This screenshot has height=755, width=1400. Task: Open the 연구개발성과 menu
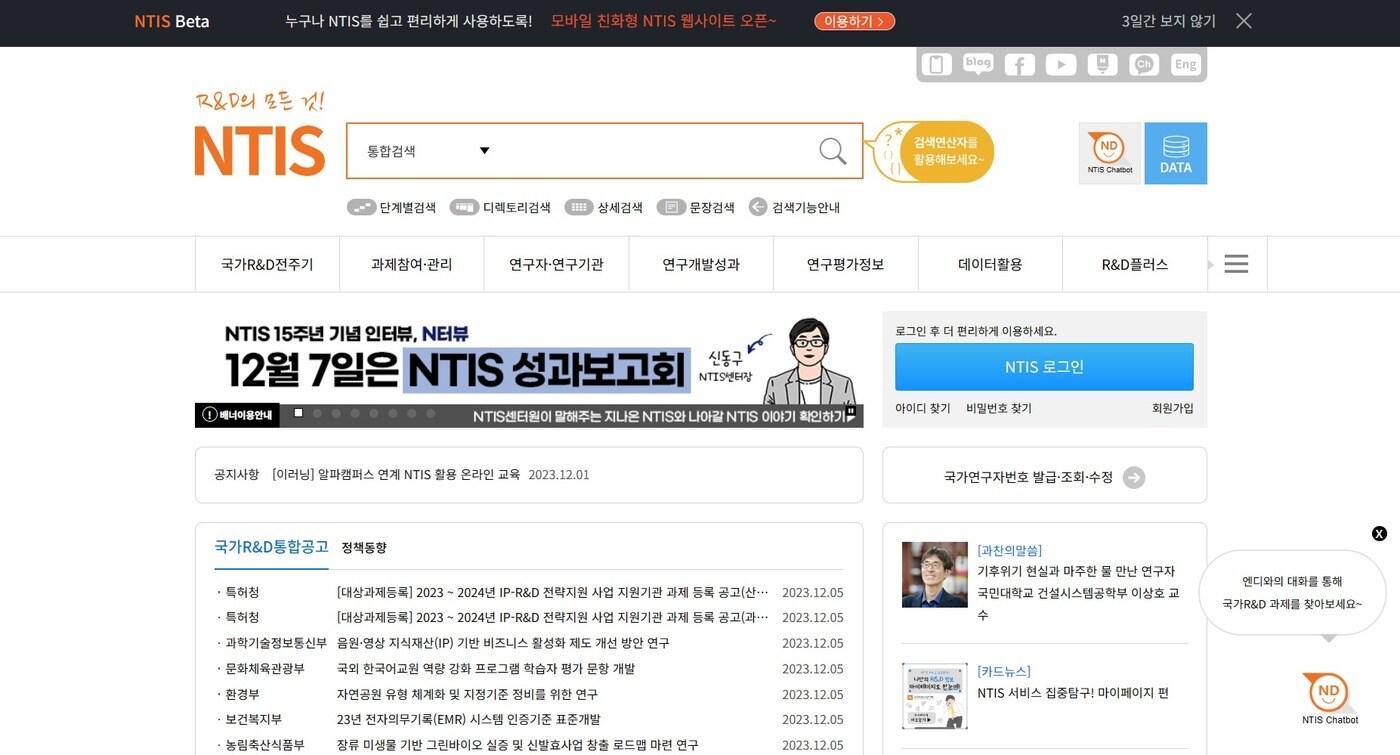point(701,264)
